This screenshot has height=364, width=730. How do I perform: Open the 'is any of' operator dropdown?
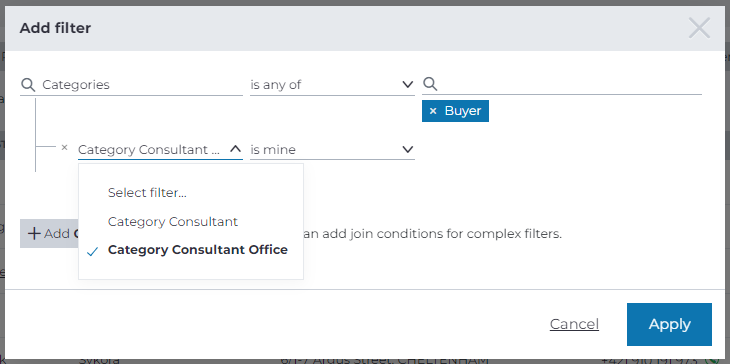click(332, 85)
